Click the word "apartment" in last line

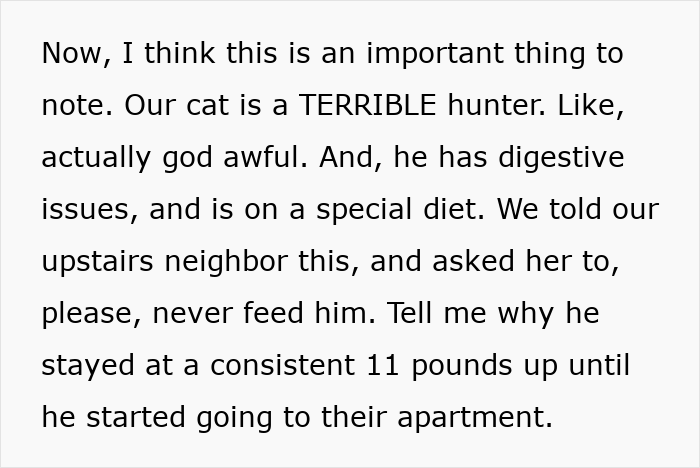pos(474,417)
